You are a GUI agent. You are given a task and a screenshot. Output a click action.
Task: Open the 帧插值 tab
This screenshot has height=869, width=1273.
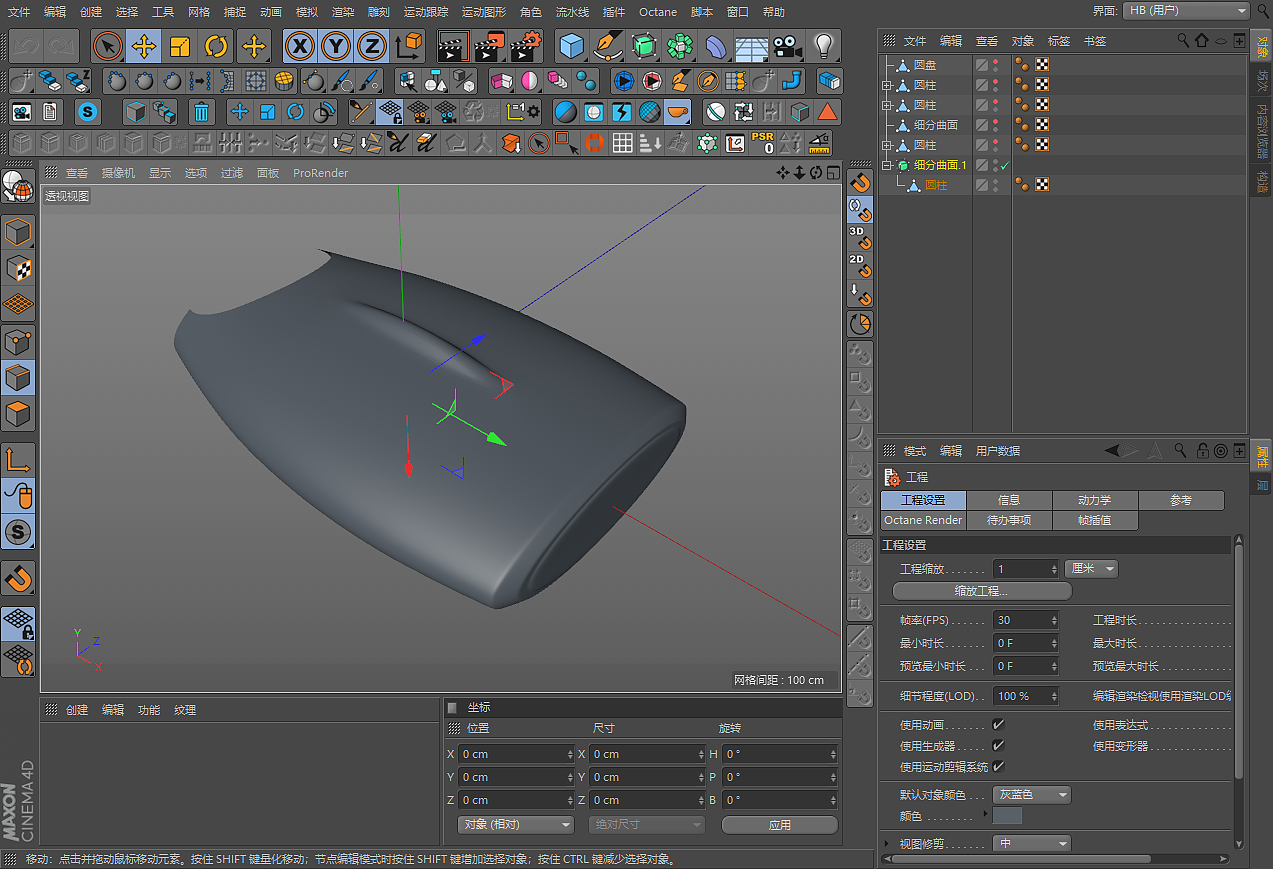(x=1094, y=520)
